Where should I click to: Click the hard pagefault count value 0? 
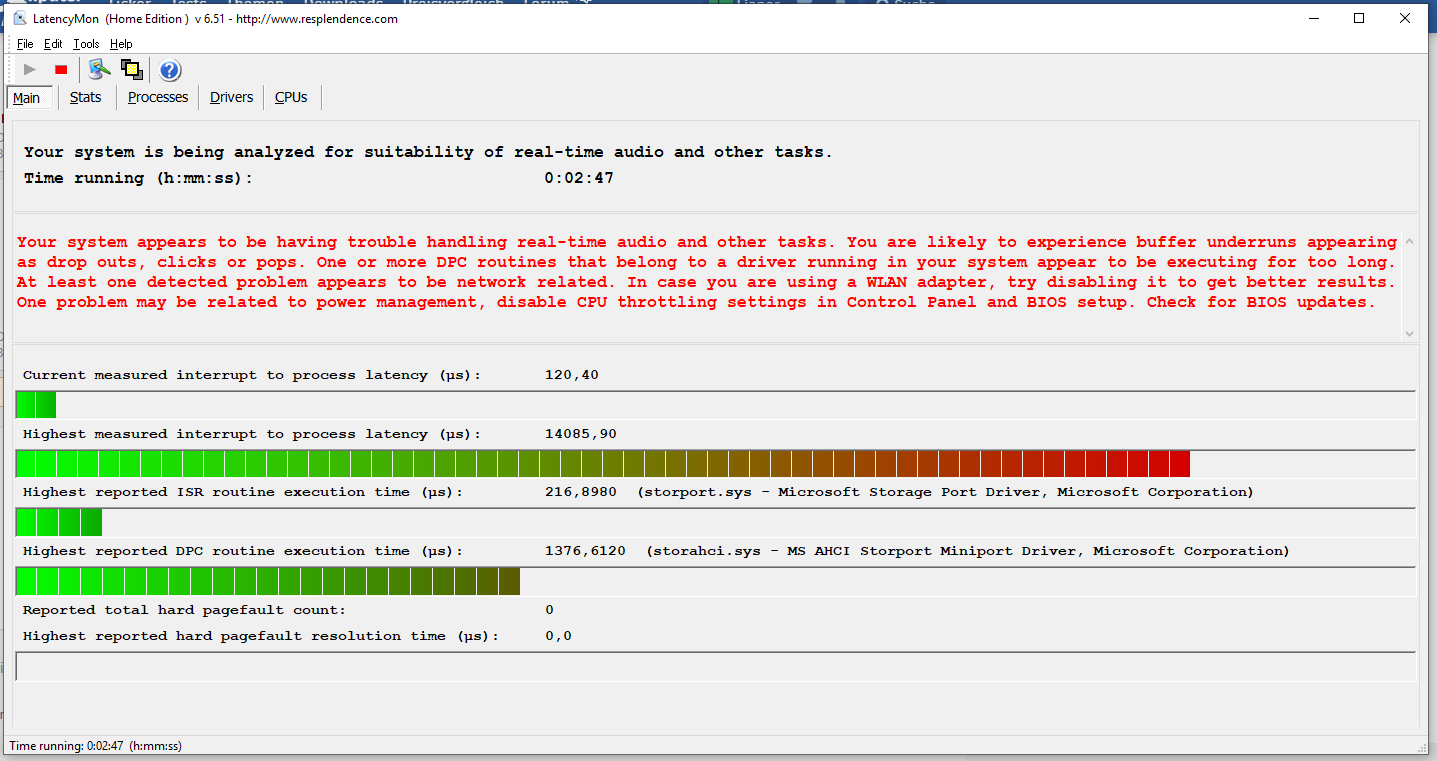pyautogui.click(x=550, y=610)
